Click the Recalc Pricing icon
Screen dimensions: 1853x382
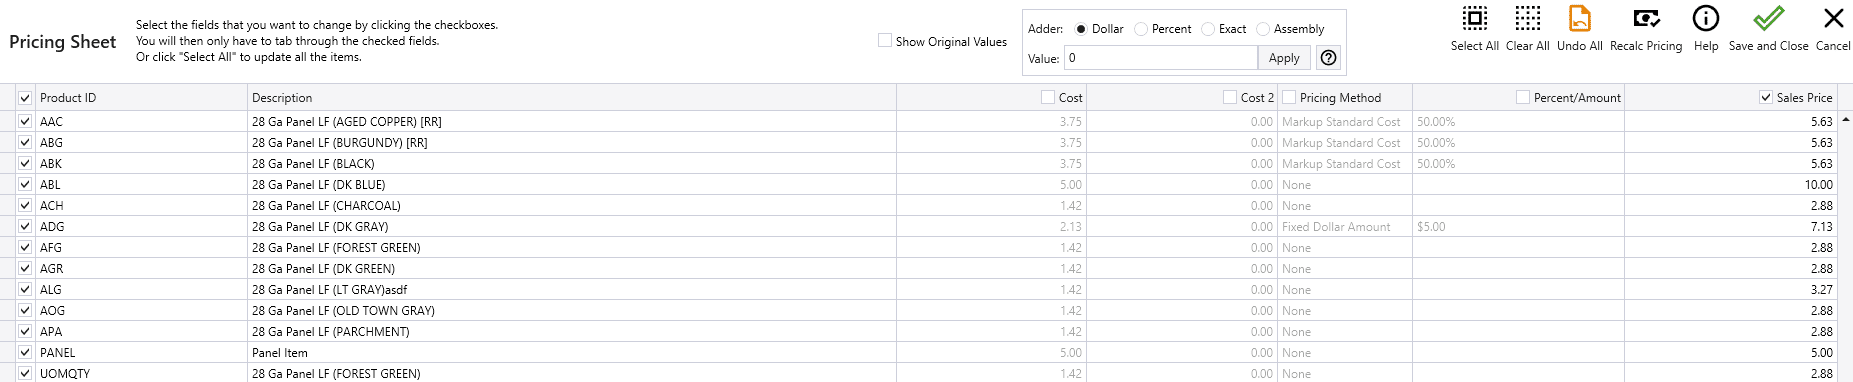tap(1646, 18)
